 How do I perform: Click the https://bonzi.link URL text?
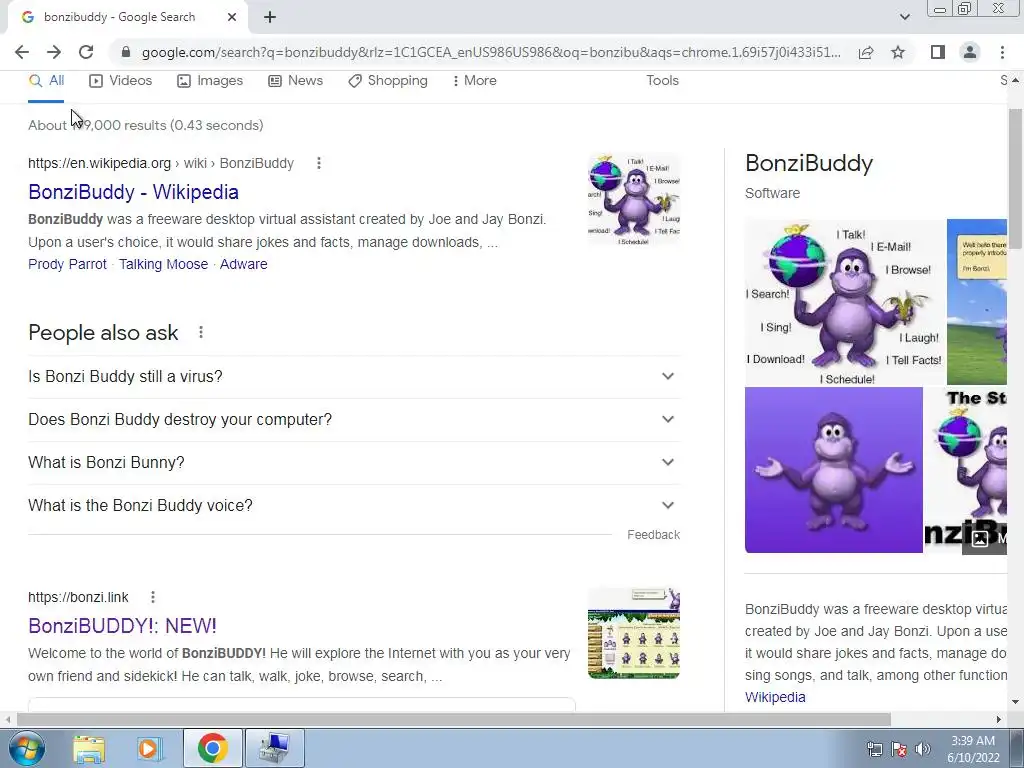[78, 597]
